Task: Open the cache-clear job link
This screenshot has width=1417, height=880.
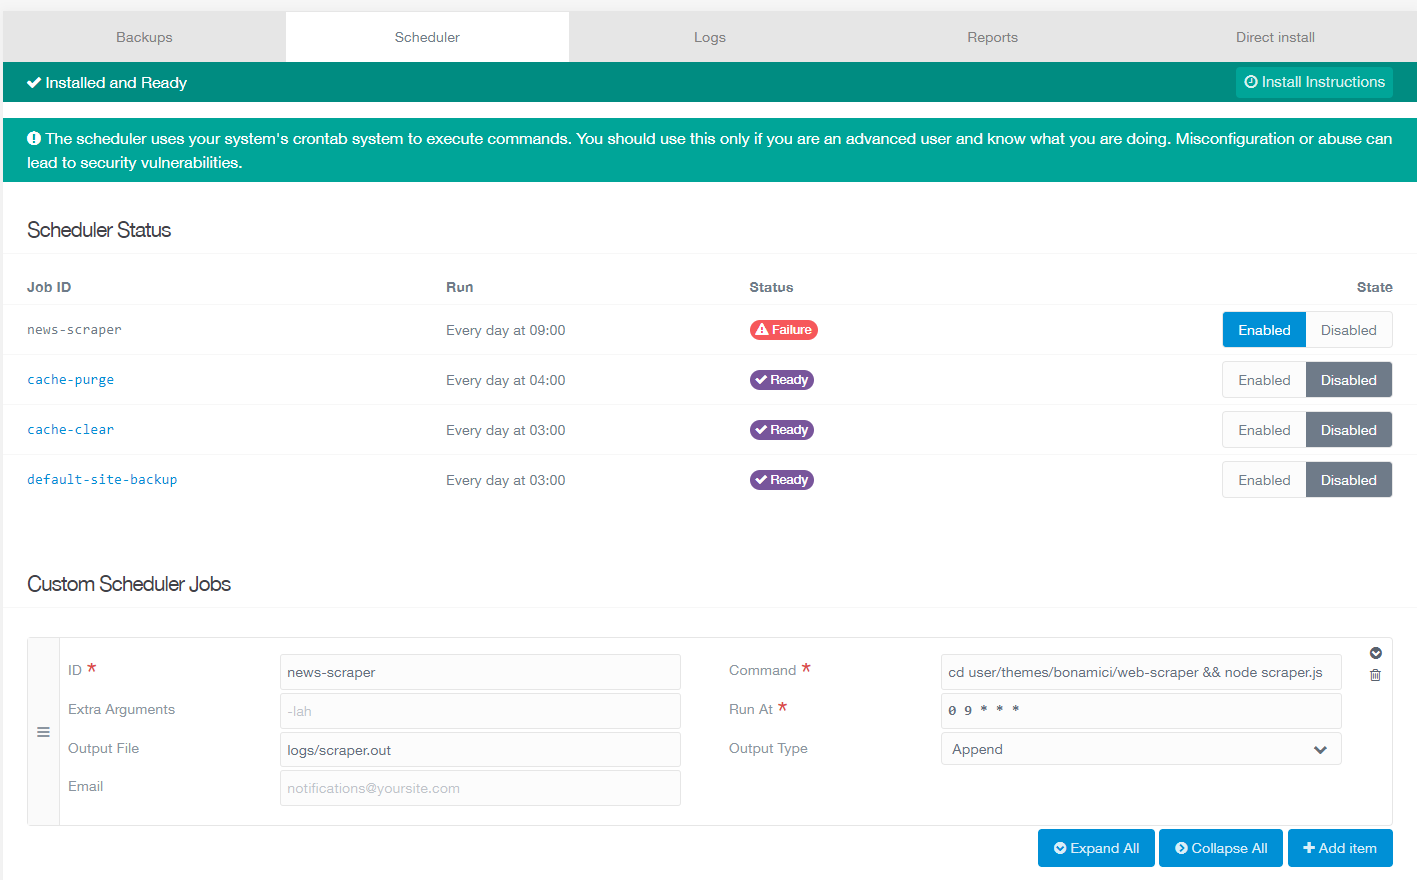Action: pos(70,430)
